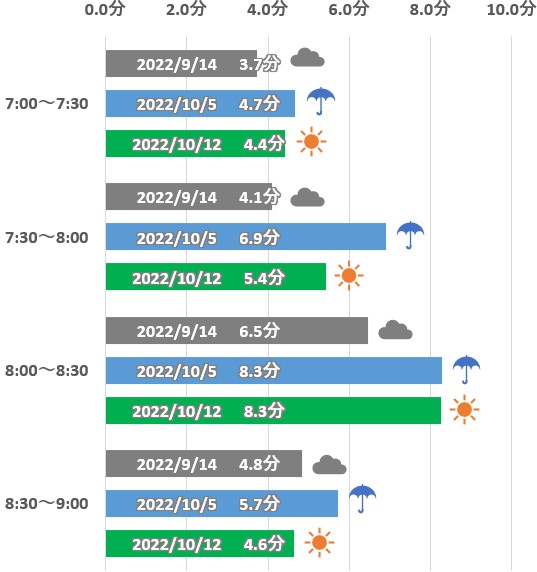The width and height of the screenshot is (537, 572).
Task: Click the sun icon beside 4.4分 bar
Action: pyautogui.click(x=311, y=142)
